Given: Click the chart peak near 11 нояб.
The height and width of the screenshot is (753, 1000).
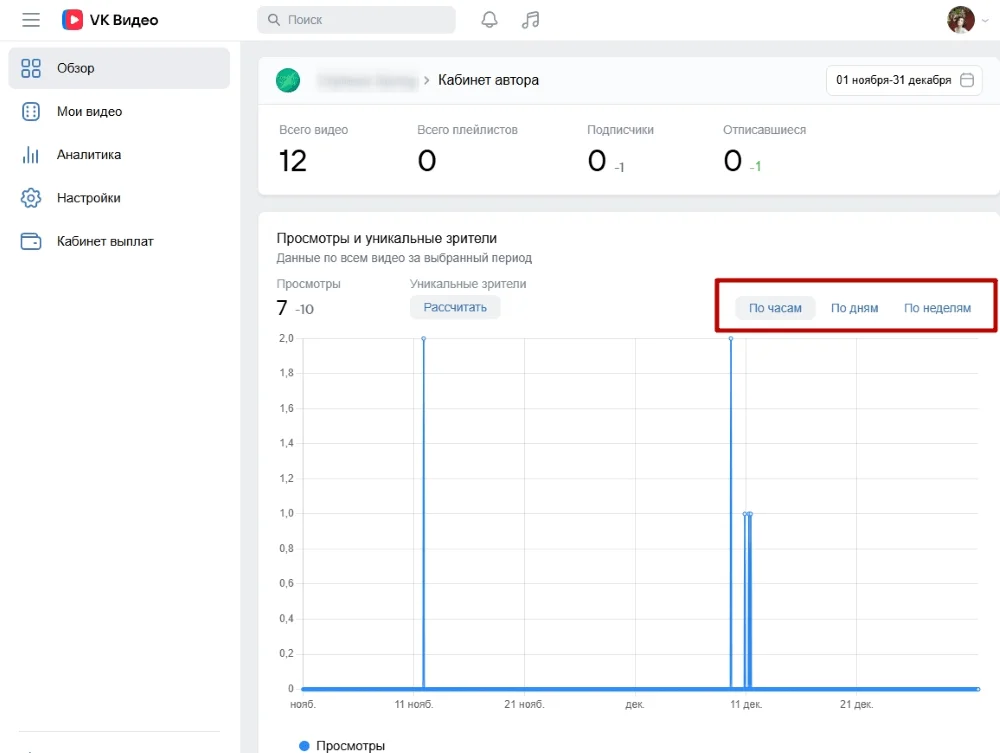Looking at the screenshot, I should 423,339.
